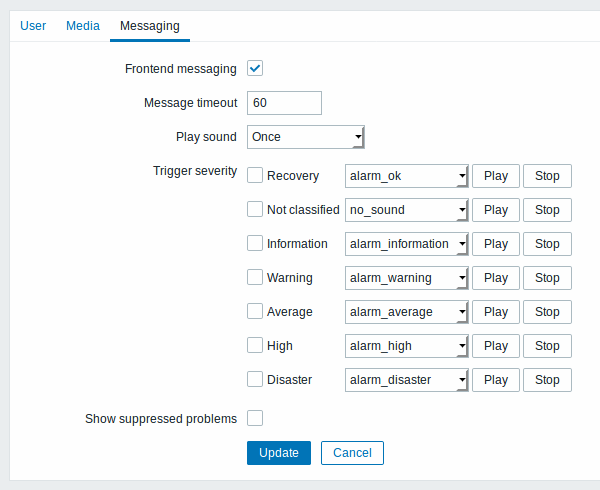
Task: Uncheck the Frontend messaging checkbox
Action: click(x=255, y=69)
